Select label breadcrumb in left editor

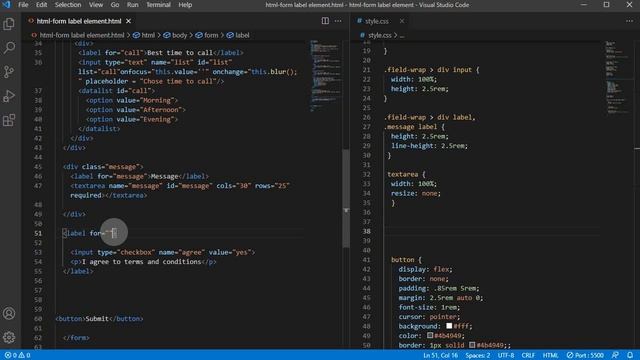(238, 35)
